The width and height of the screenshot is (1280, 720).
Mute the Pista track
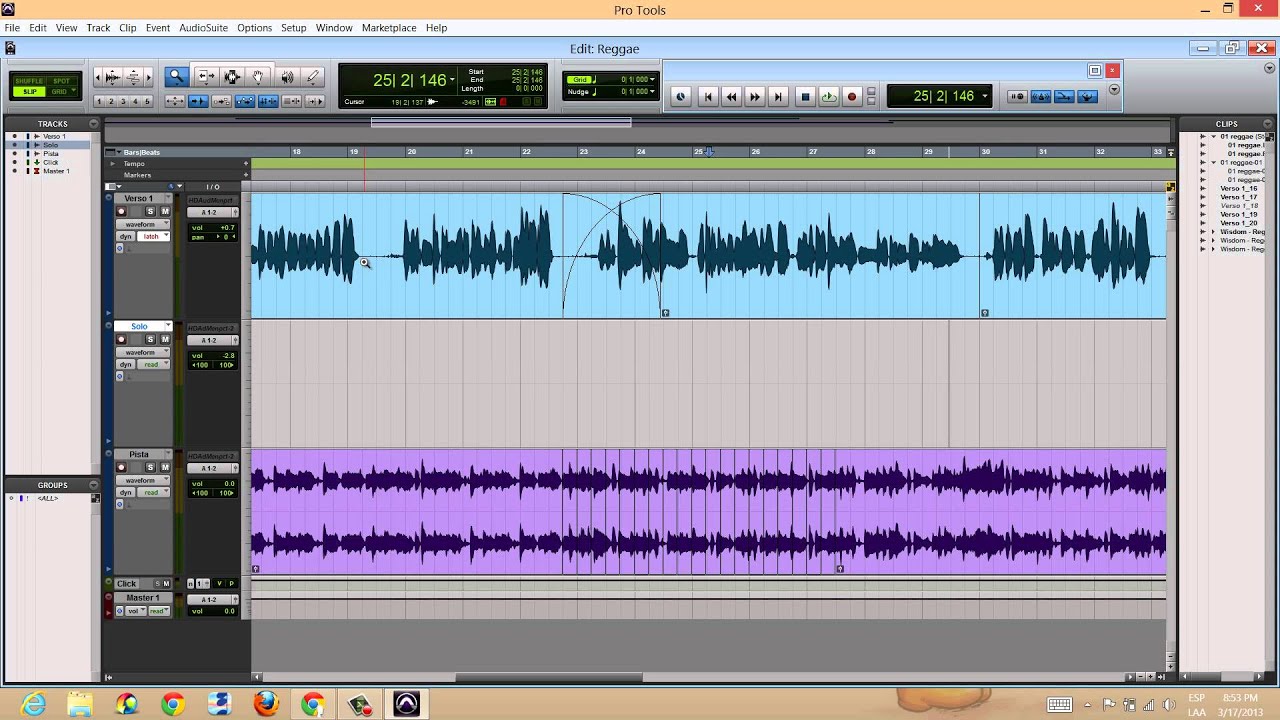pyautogui.click(x=165, y=467)
